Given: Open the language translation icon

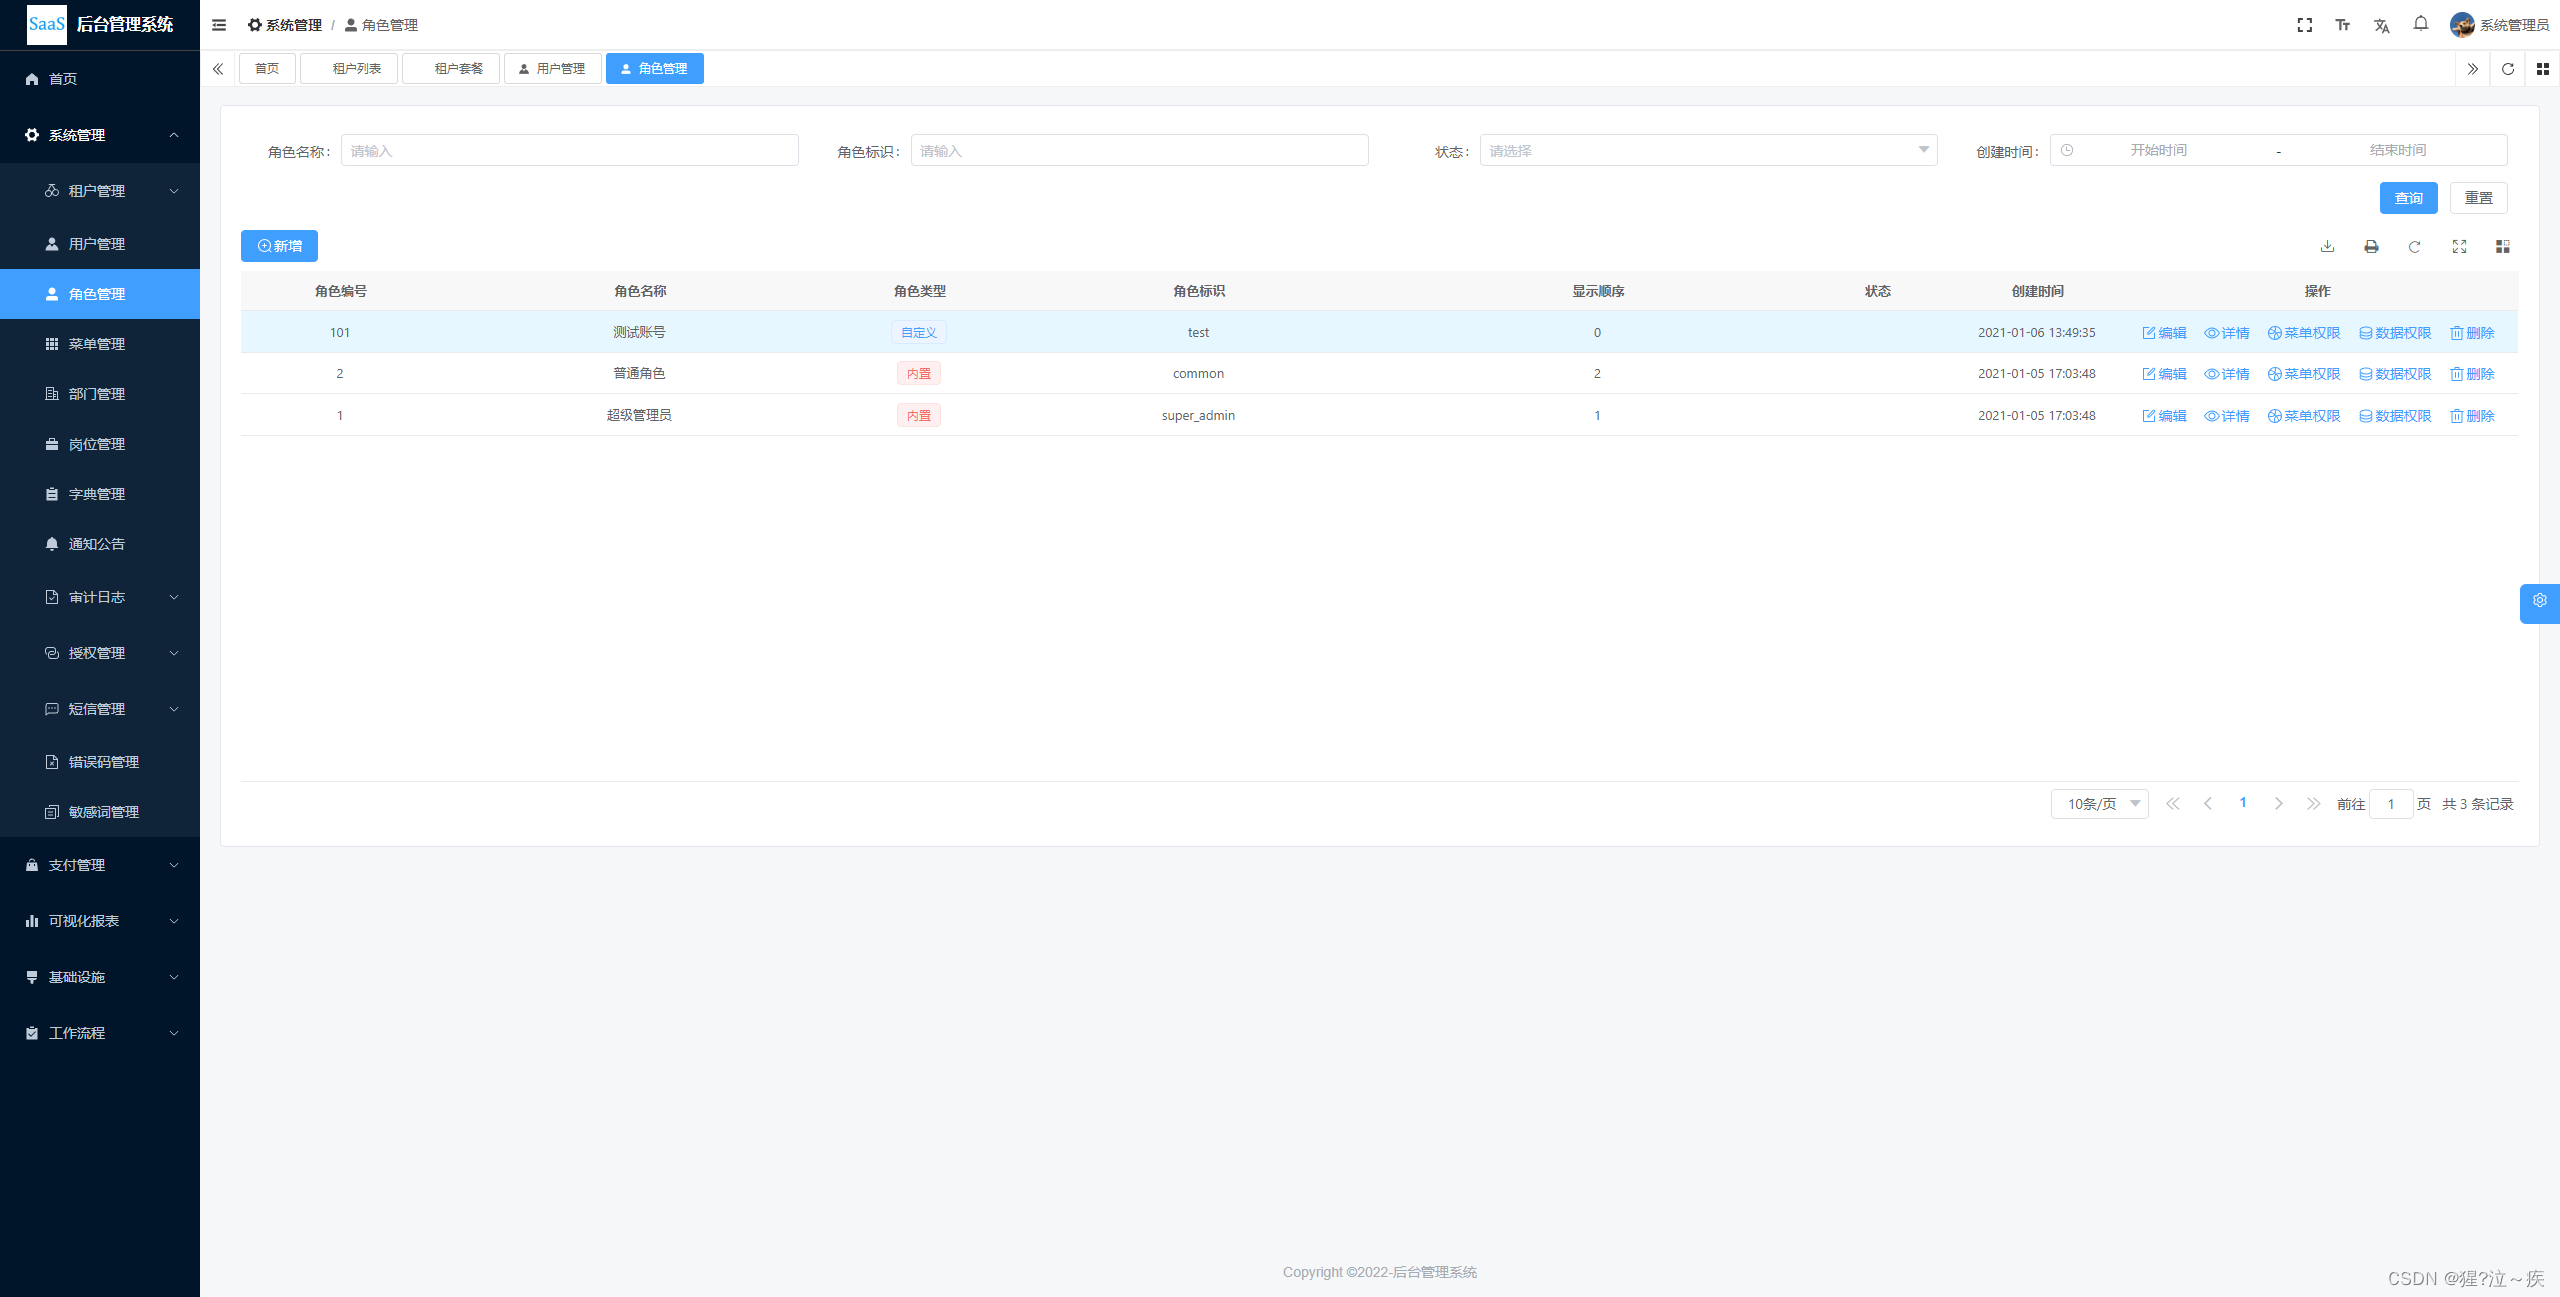Looking at the screenshot, I should click(x=2381, y=25).
